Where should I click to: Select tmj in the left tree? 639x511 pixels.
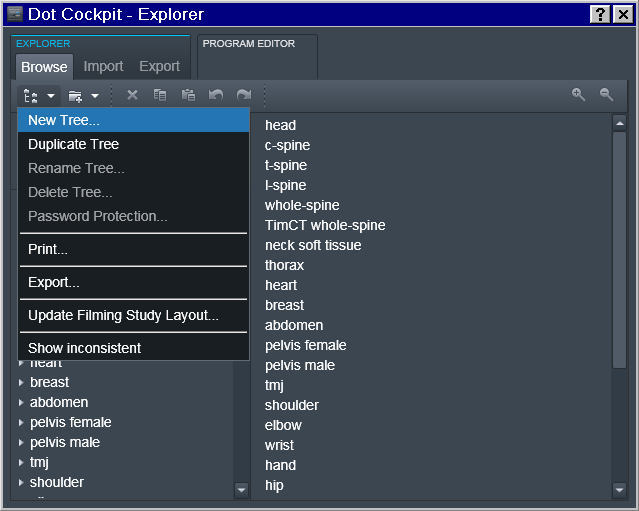(x=39, y=463)
